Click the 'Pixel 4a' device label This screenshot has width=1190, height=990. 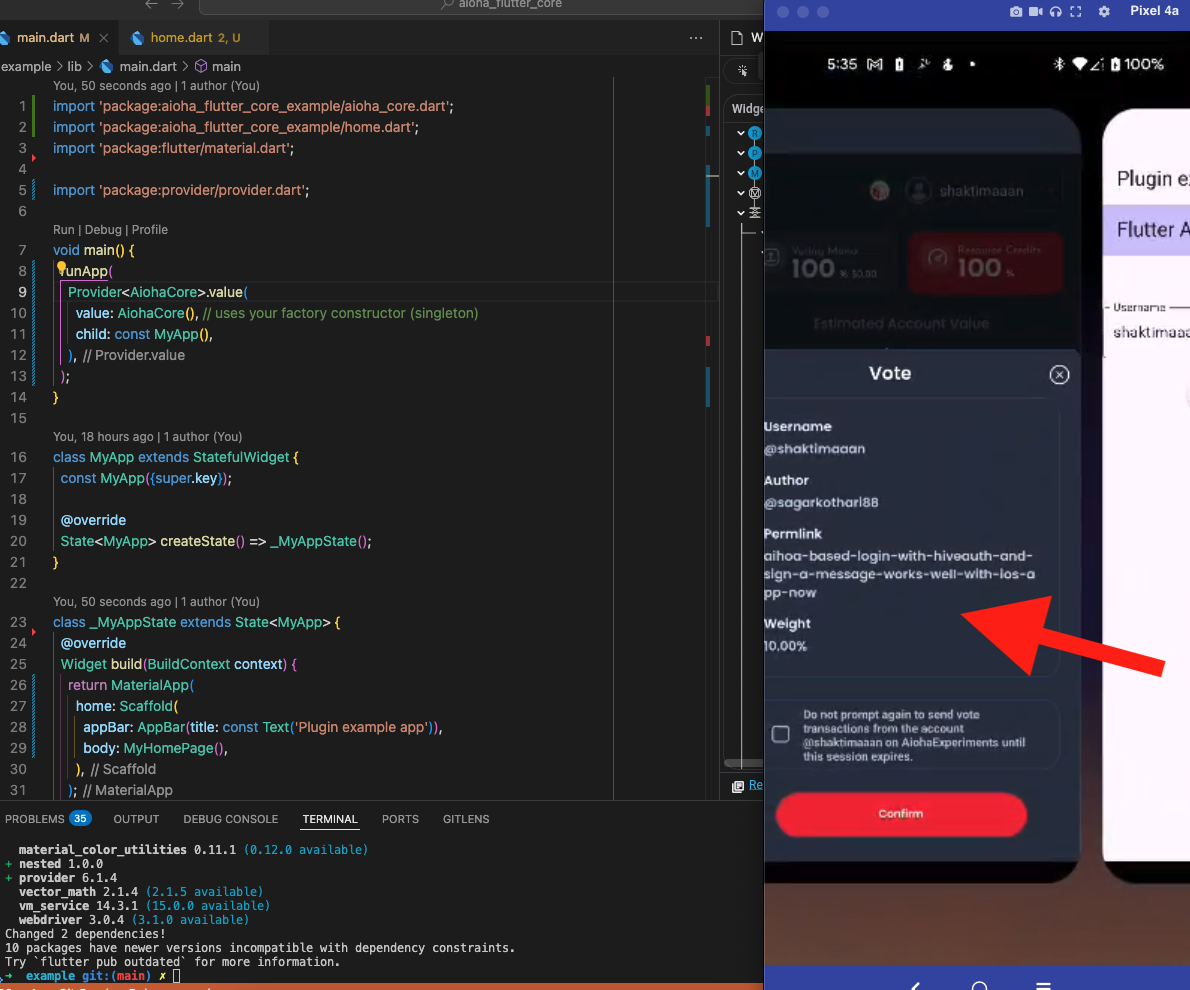[1154, 11]
